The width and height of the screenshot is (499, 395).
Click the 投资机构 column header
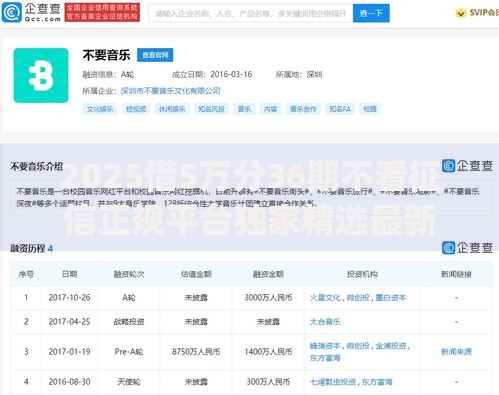362,274
